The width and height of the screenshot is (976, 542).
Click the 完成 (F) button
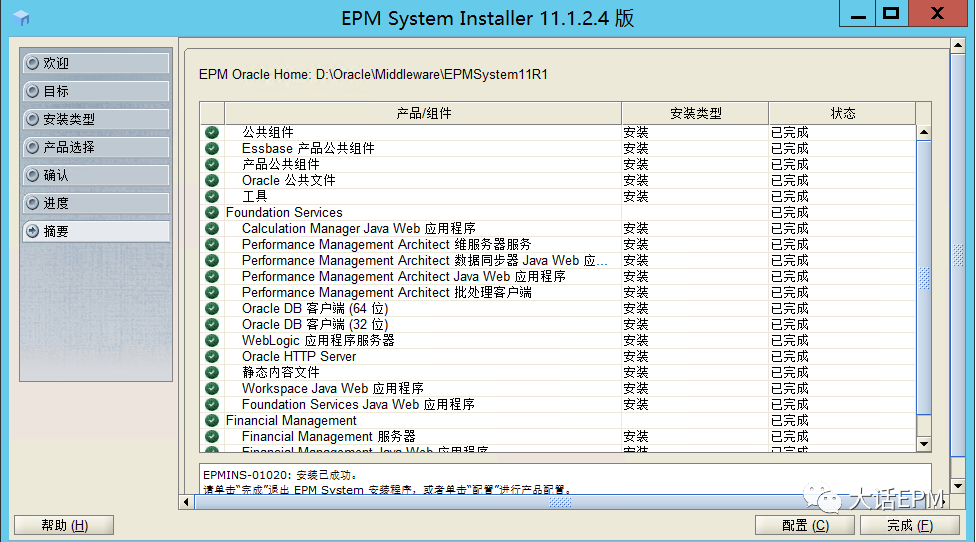(x=909, y=525)
